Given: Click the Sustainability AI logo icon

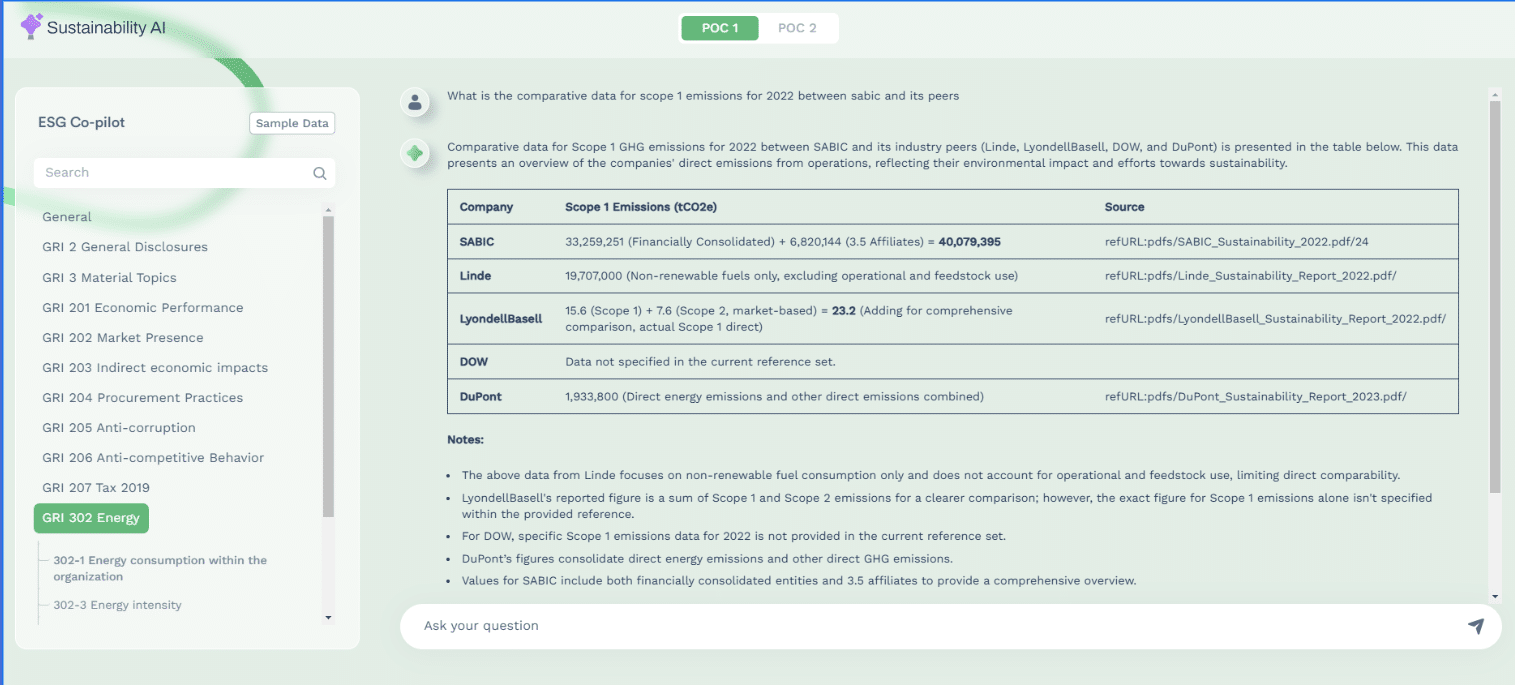Looking at the screenshot, I should tap(32, 27).
